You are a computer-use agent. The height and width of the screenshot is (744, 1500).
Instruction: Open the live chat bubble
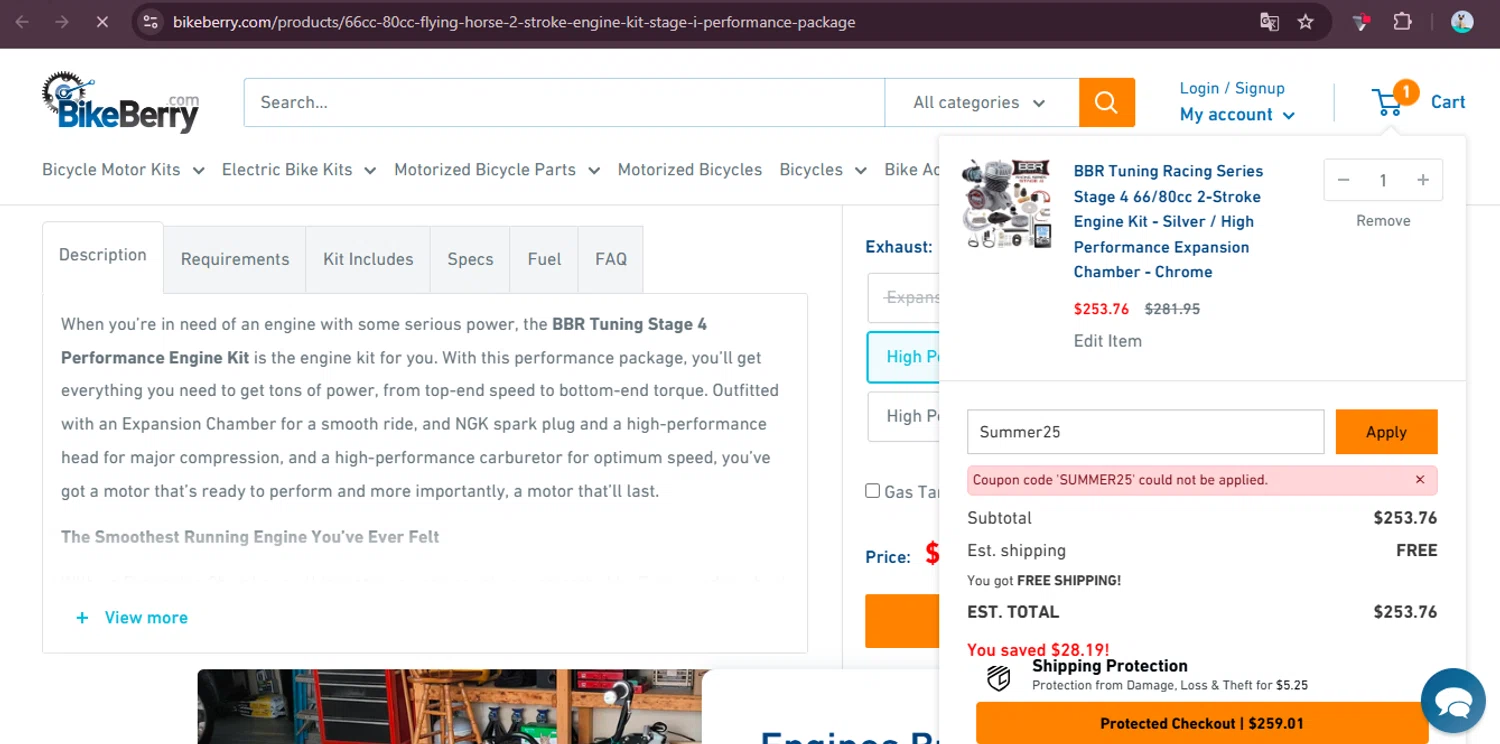click(x=1453, y=701)
